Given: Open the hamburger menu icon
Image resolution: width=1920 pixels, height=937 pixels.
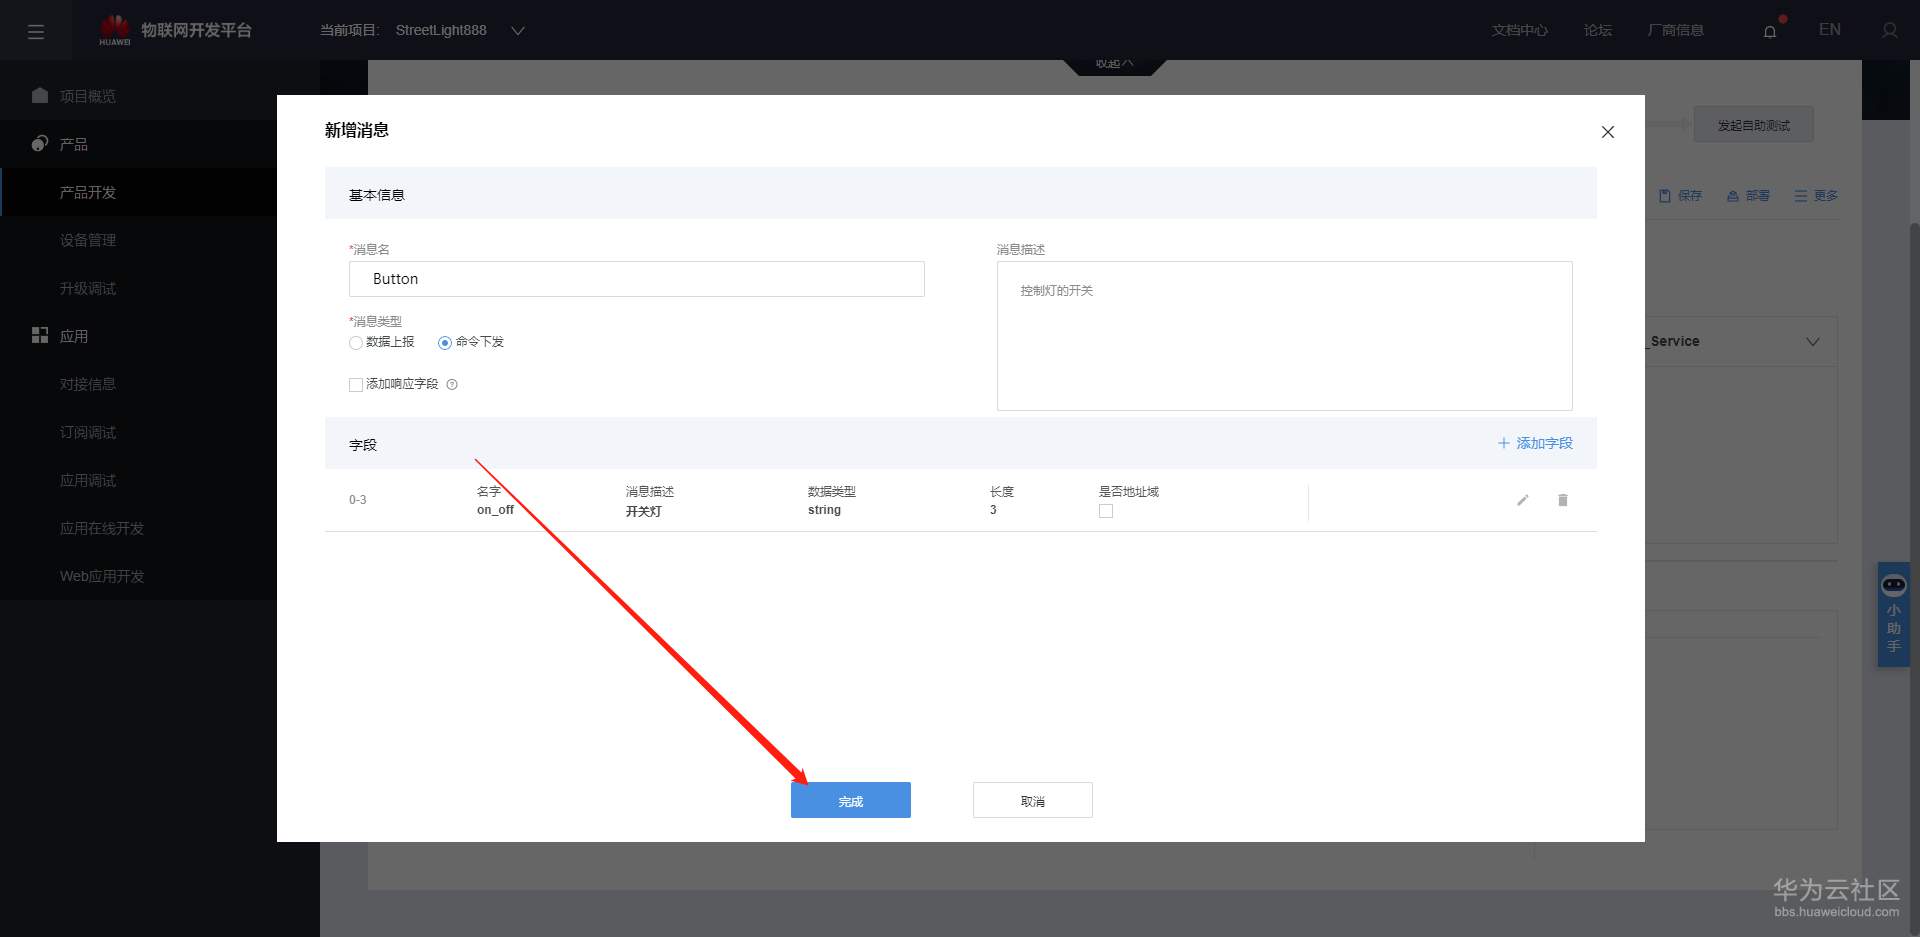Looking at the screenshot, I should [x=36, y=31].
